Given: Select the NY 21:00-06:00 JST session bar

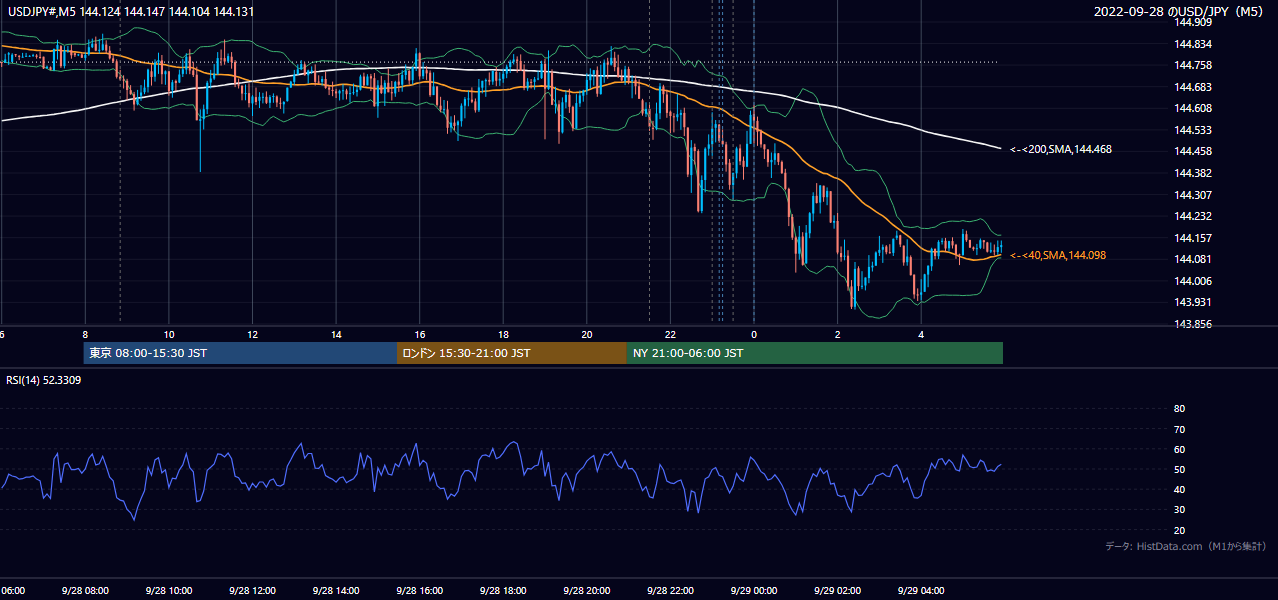Looking at the screenshot, I should (x=815, y=353).
